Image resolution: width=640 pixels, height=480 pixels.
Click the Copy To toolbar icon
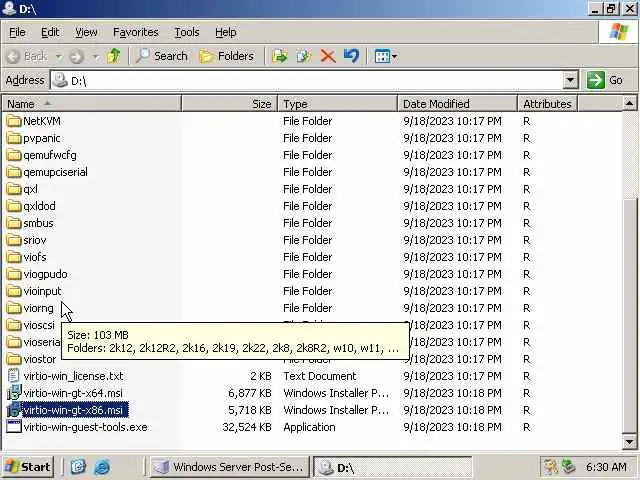(304, 56)
